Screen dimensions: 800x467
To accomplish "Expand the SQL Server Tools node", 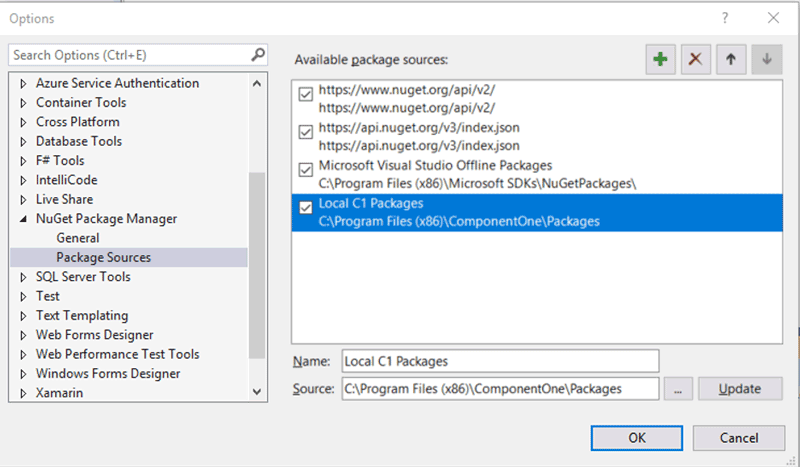I will 23,277.
